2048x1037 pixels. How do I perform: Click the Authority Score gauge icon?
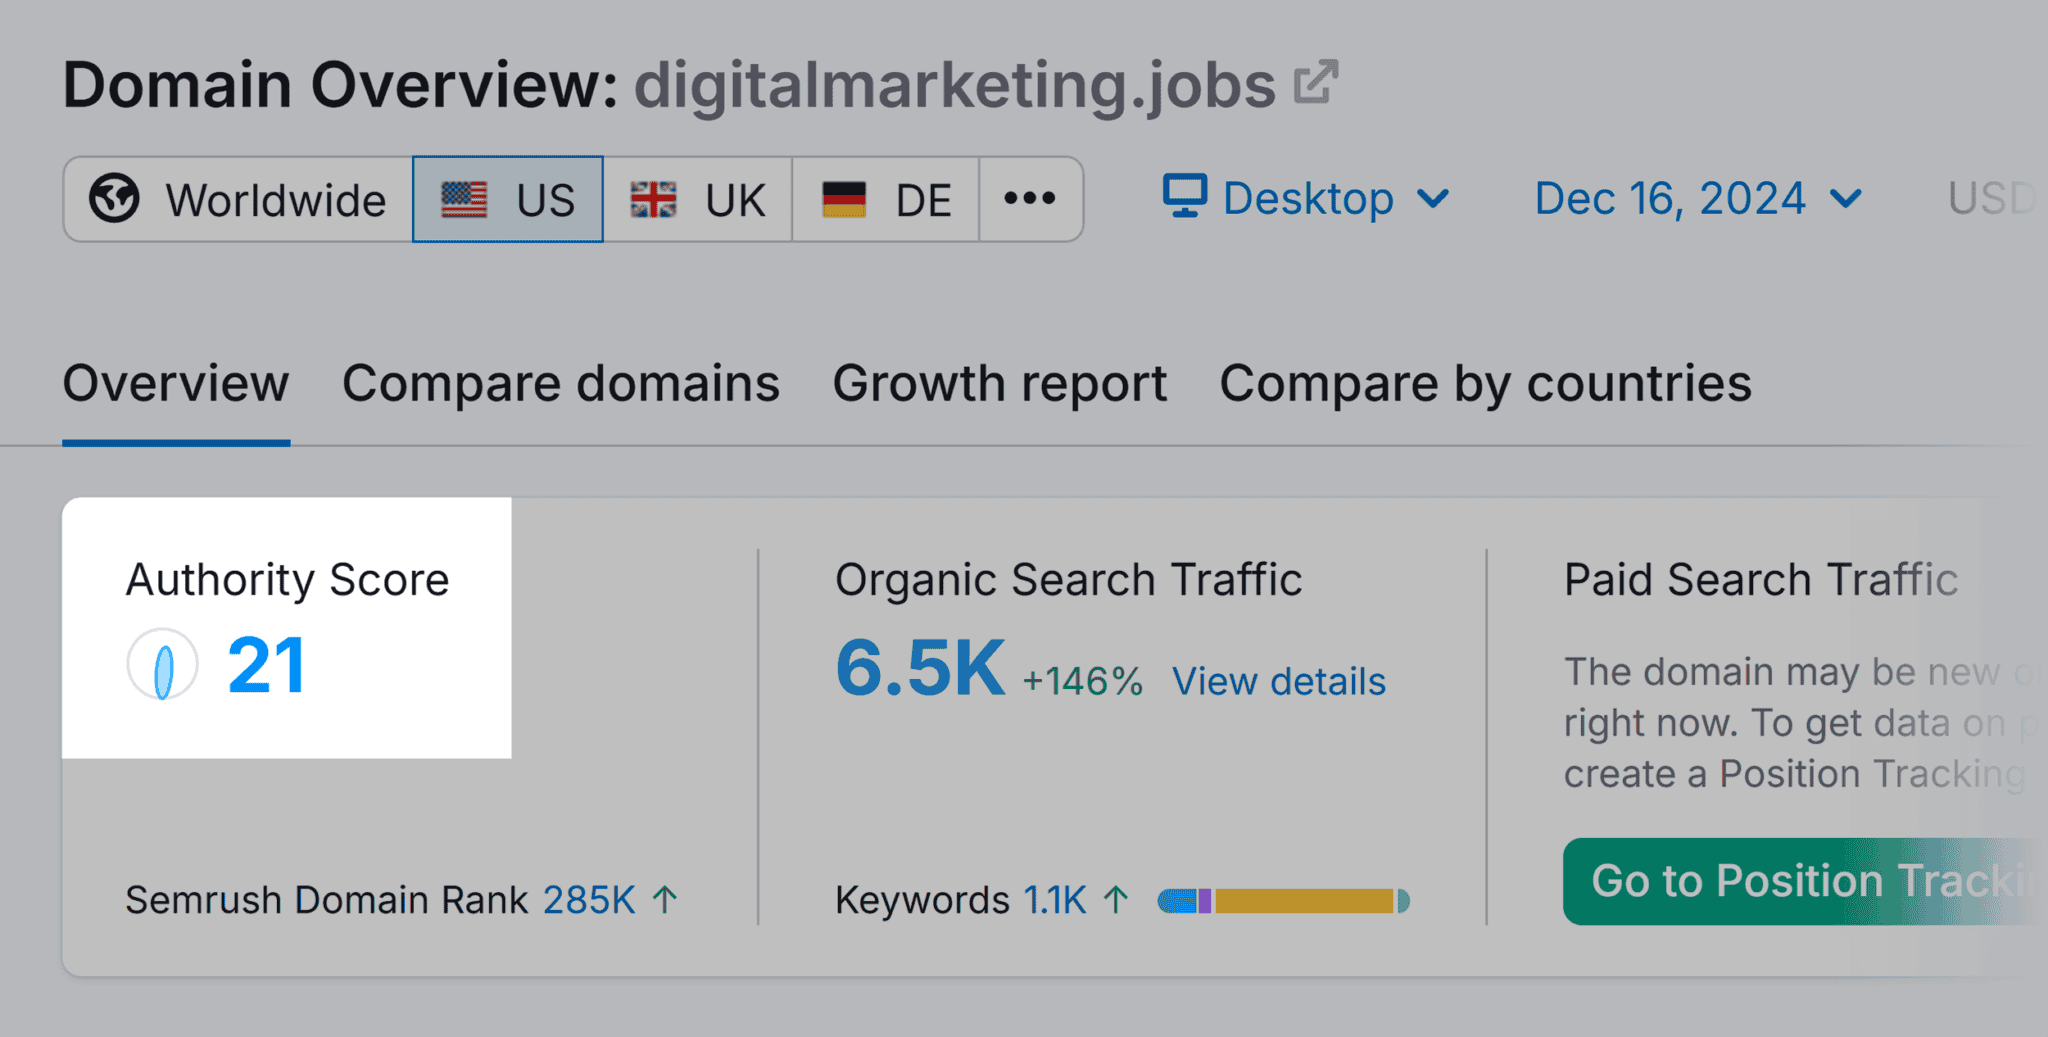164,663
